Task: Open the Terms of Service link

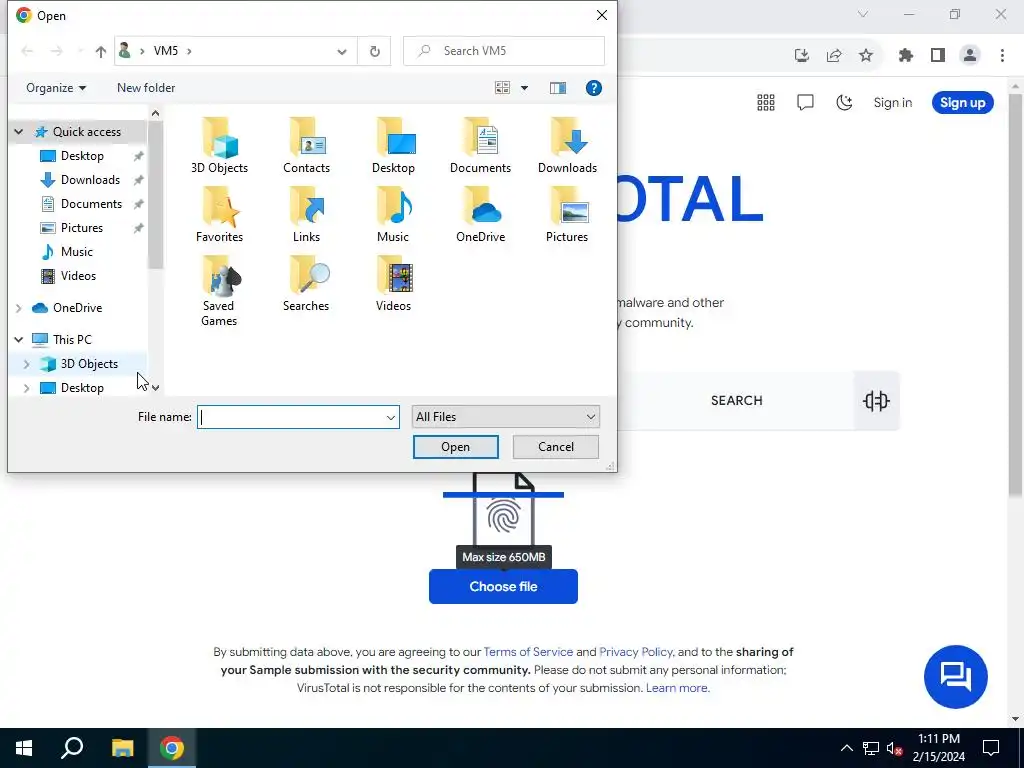Action: (x=528, y=652)
